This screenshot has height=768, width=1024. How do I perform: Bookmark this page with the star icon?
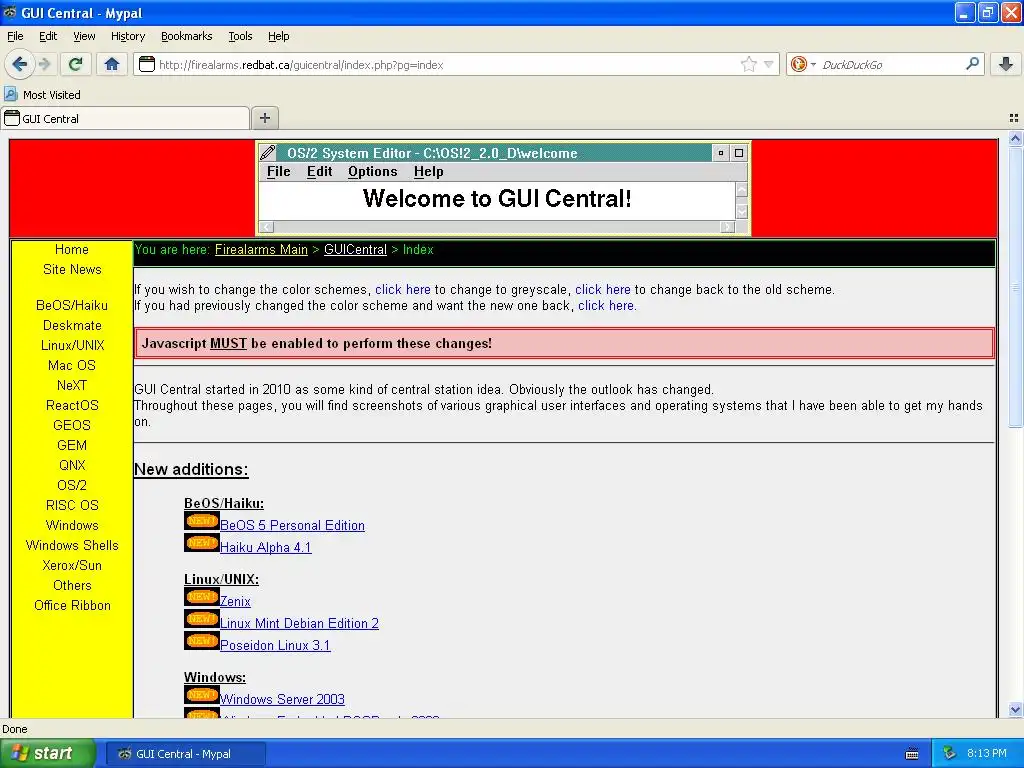pos(748,64)
